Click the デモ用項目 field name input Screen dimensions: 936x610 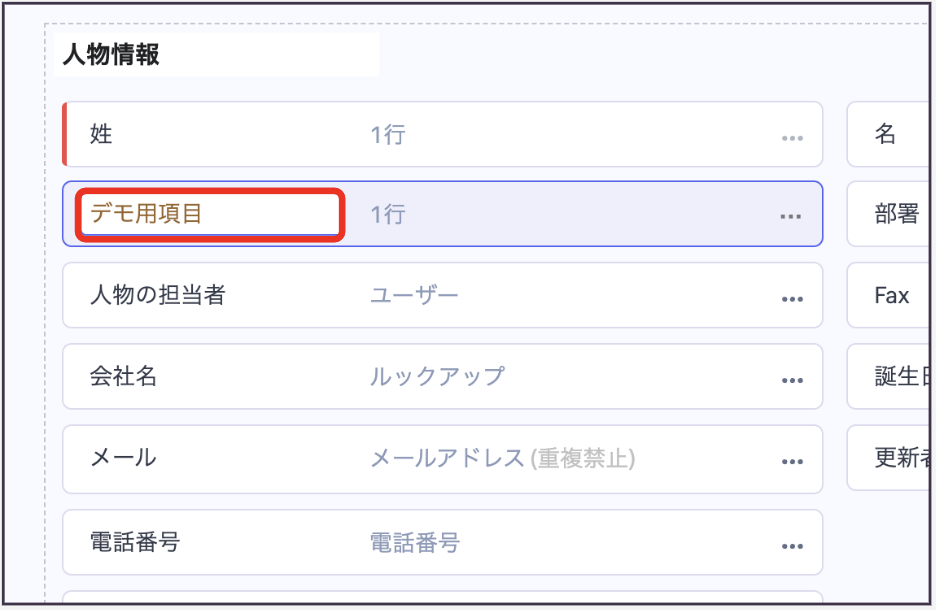pyautogui.click(x=211, y=214)
